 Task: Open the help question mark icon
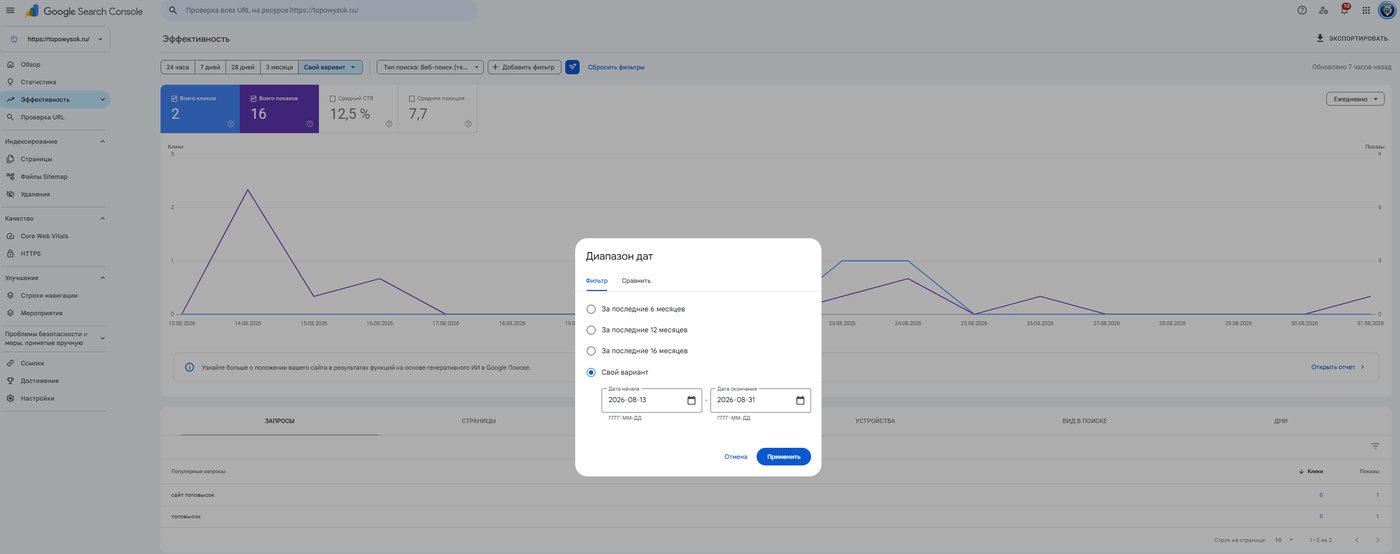tap(1302, 10)
